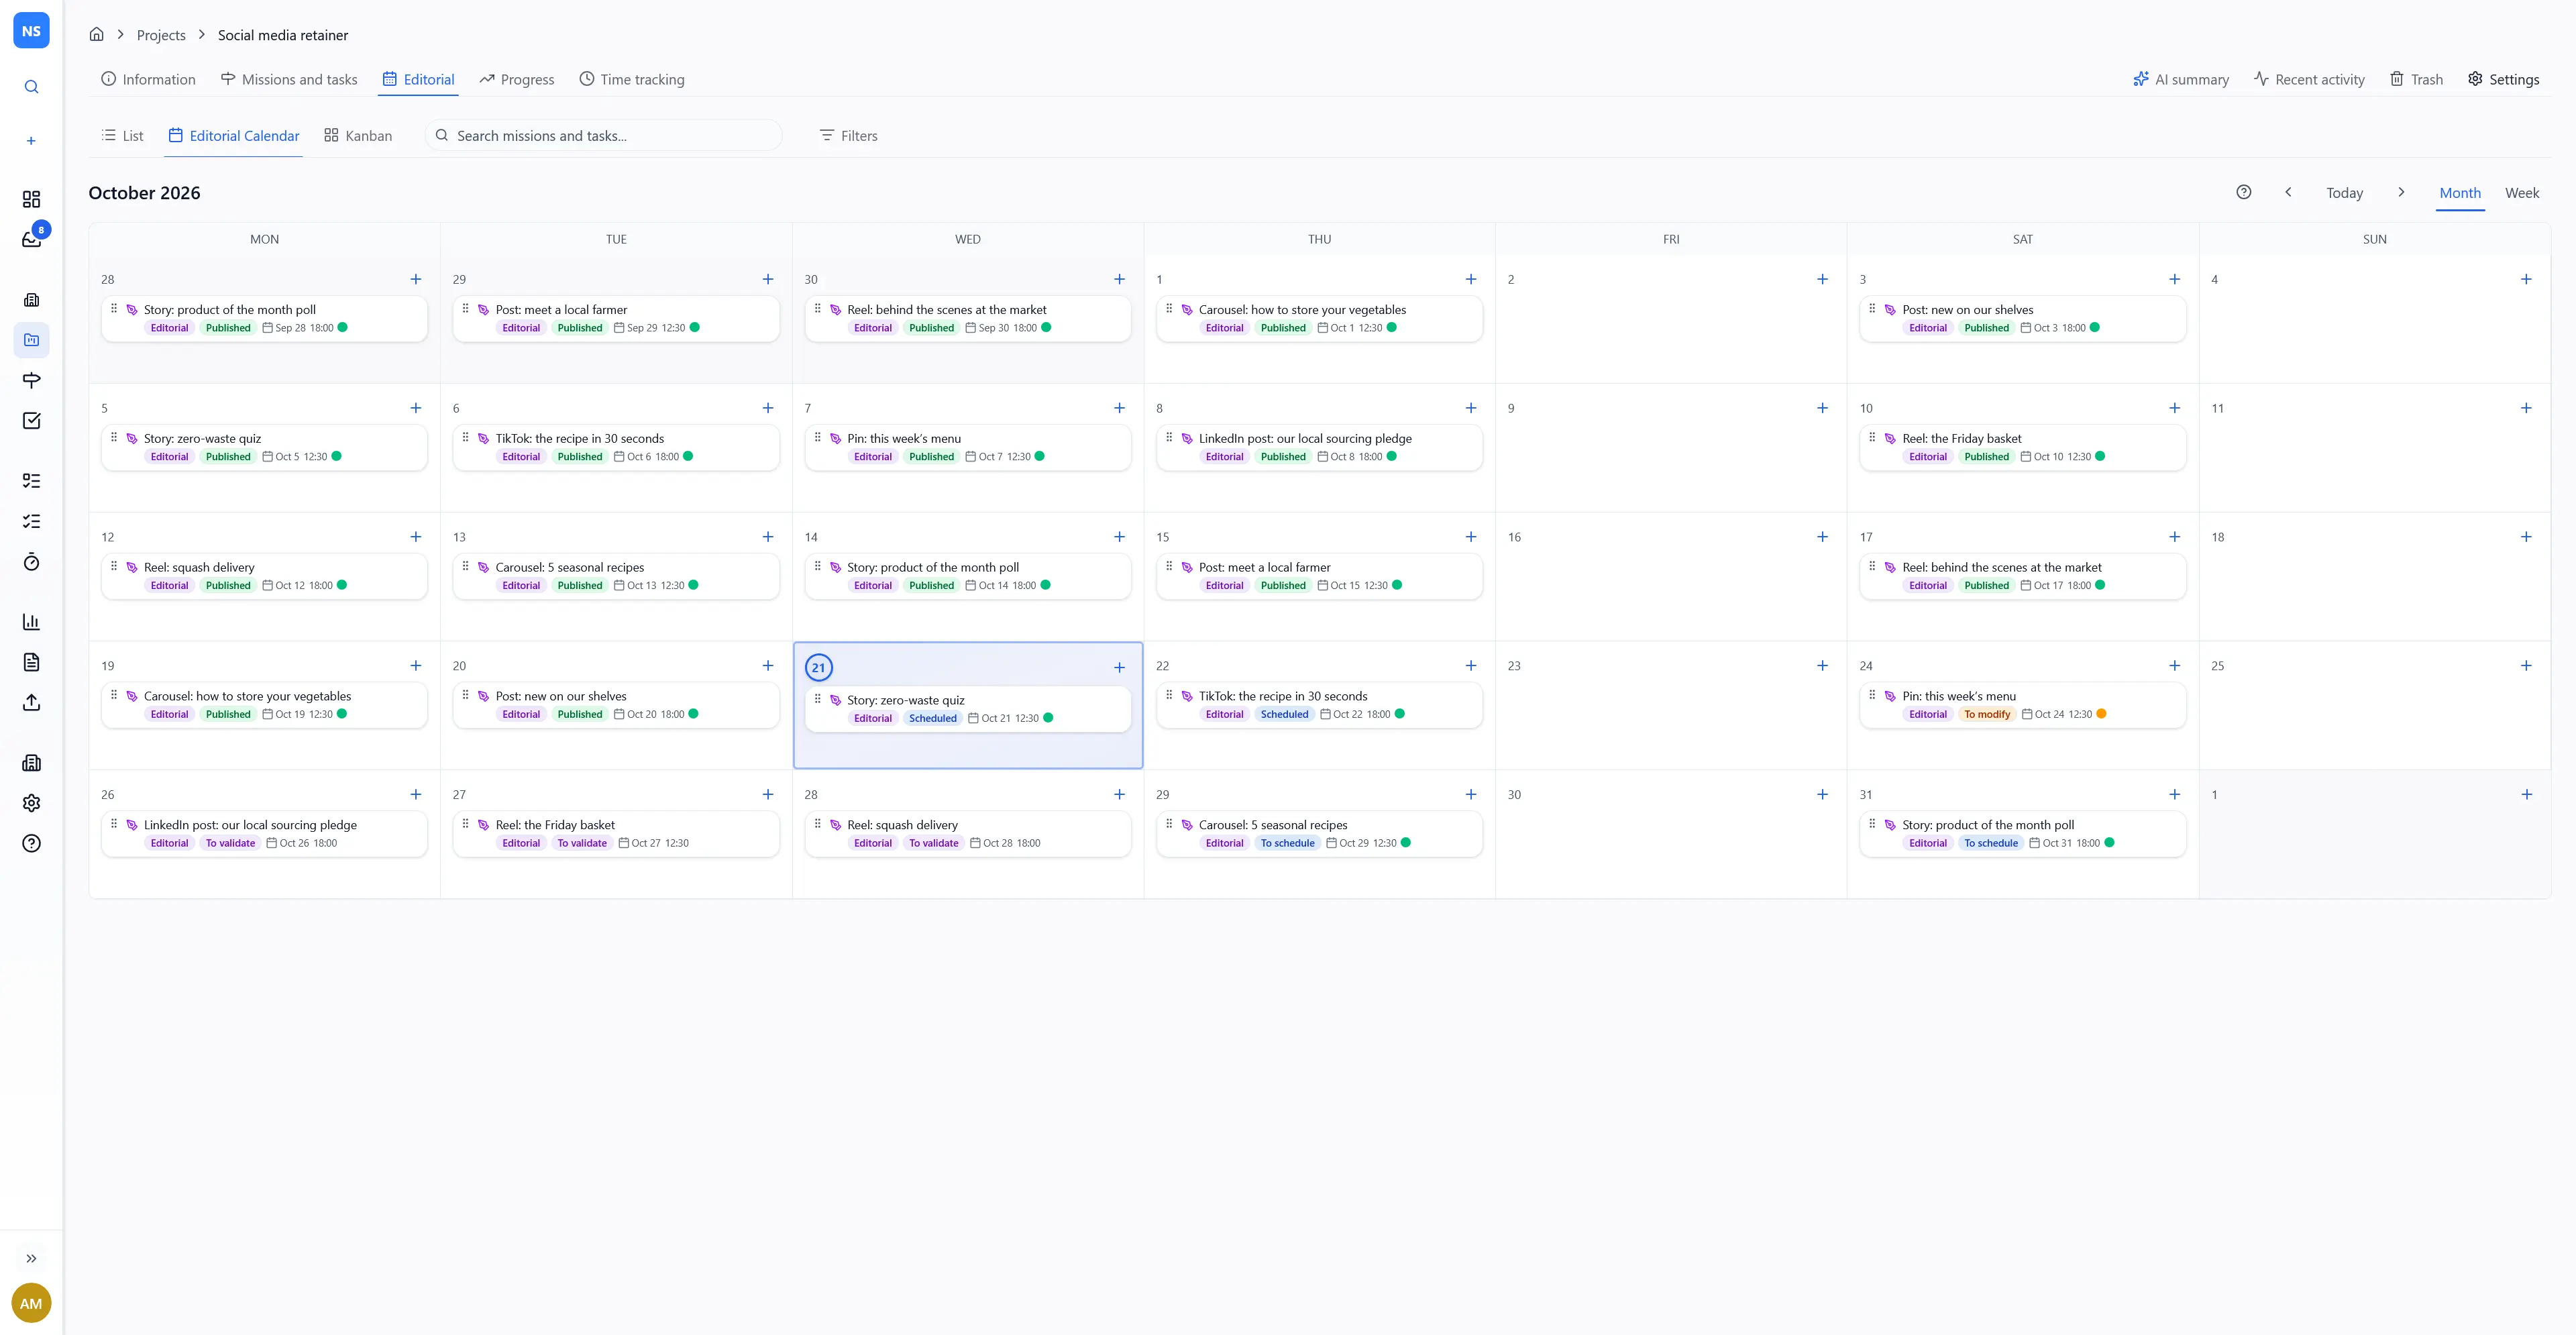The image size is (2576, 1335).
Task: Open 'To validate' status on Reel Oct 27
Action: [x=582, y=843]
